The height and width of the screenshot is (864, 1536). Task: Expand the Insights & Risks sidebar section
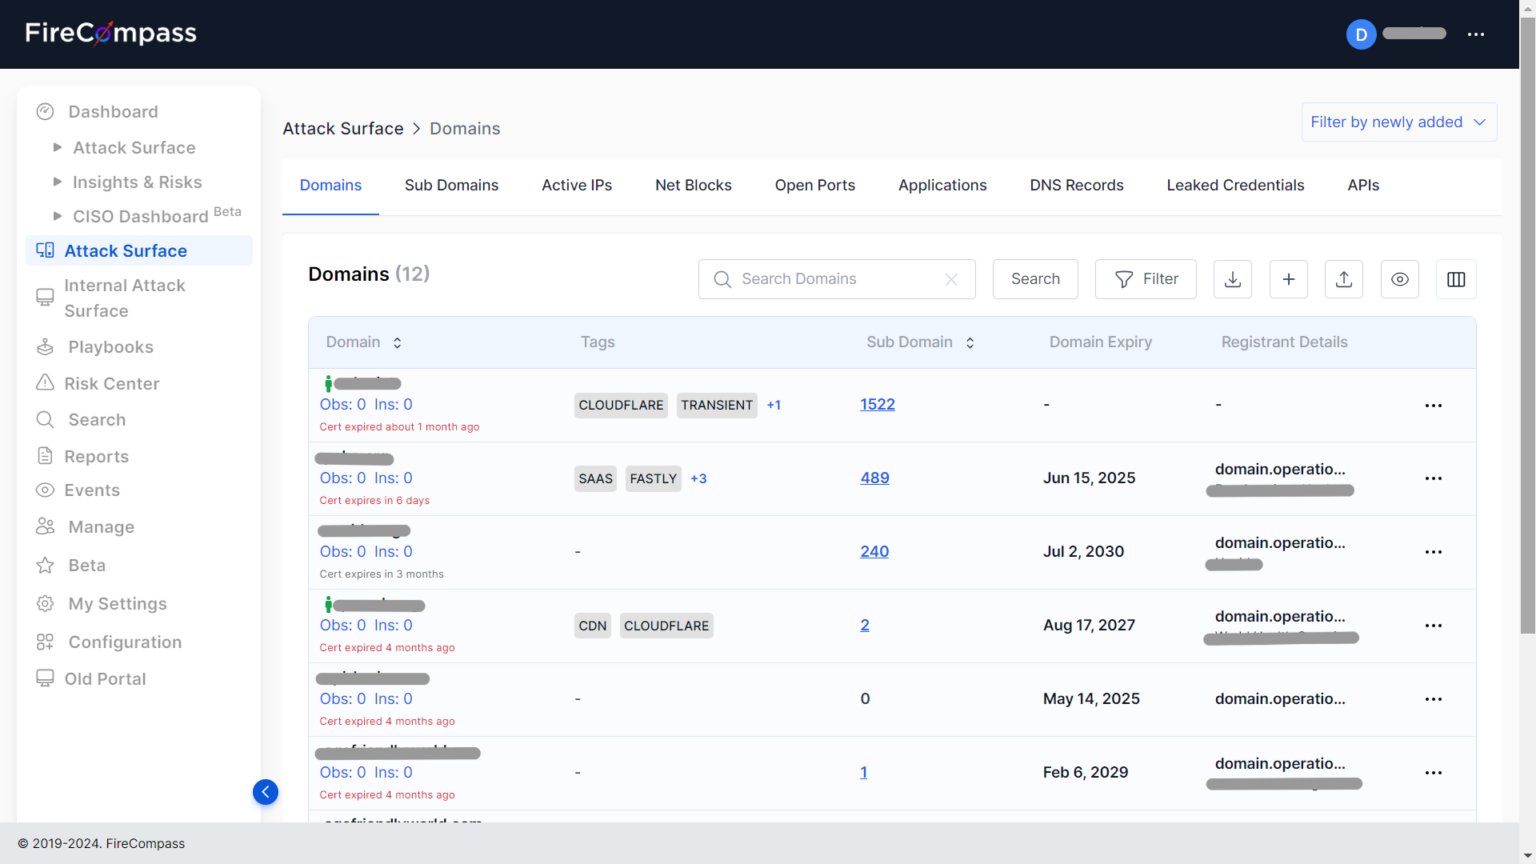click(x=137, y=182)
